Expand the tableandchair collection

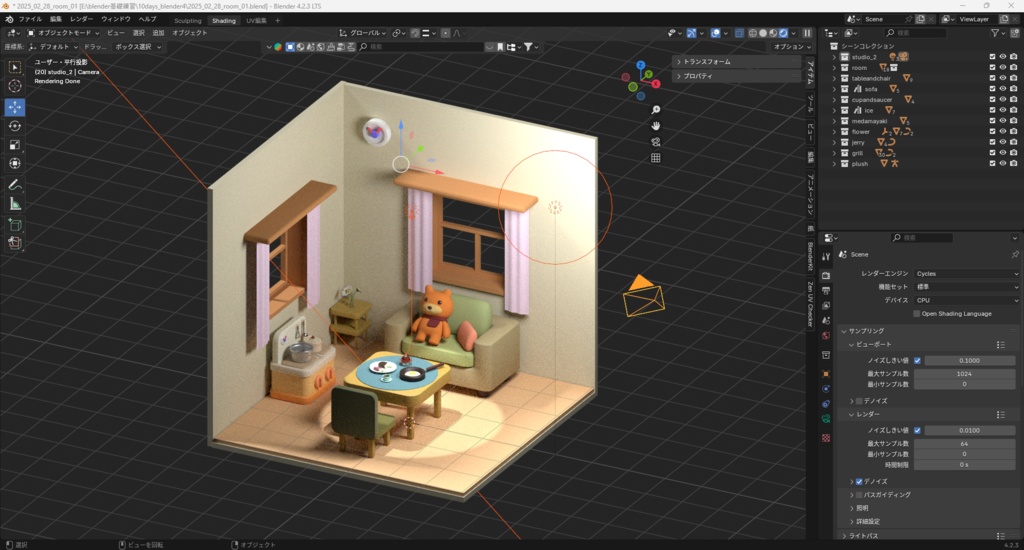(834, 78)
